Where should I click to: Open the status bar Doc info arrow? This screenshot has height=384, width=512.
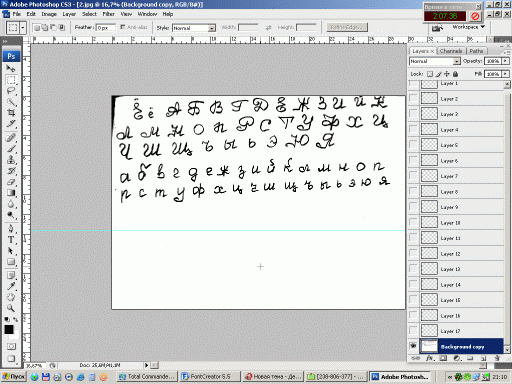pos(146,365)
